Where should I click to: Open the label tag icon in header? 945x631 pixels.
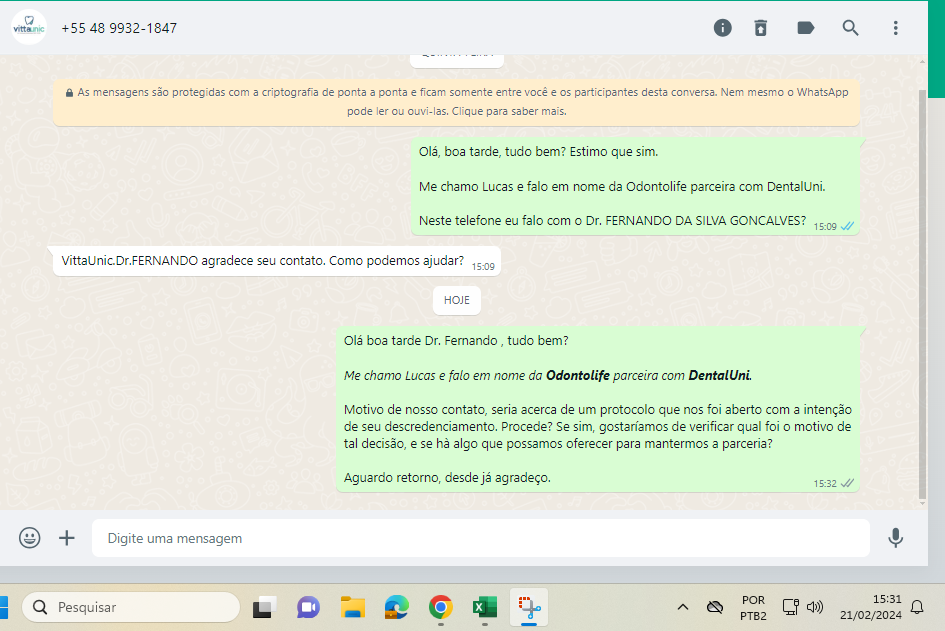click(806, 28)
